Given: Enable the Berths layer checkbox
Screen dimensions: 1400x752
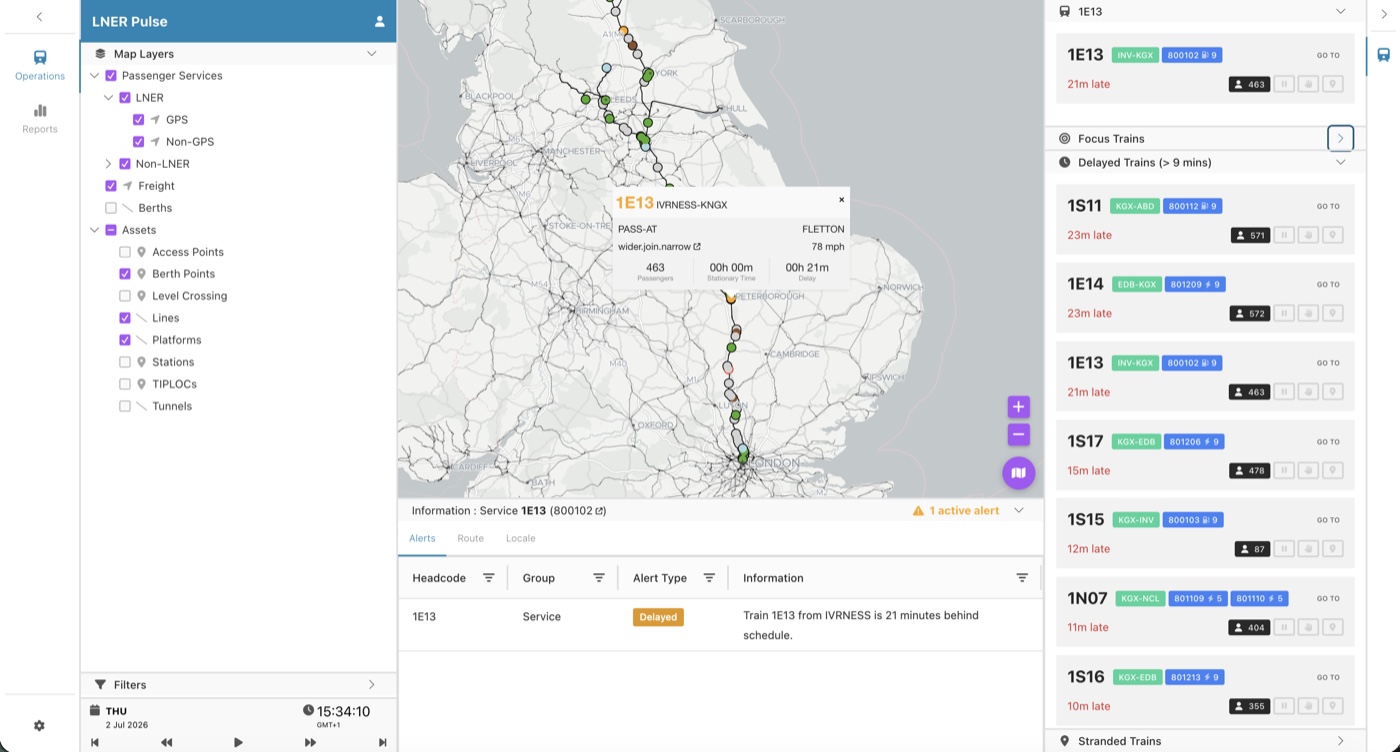Looking at the screenshot, I should (111, 208).
